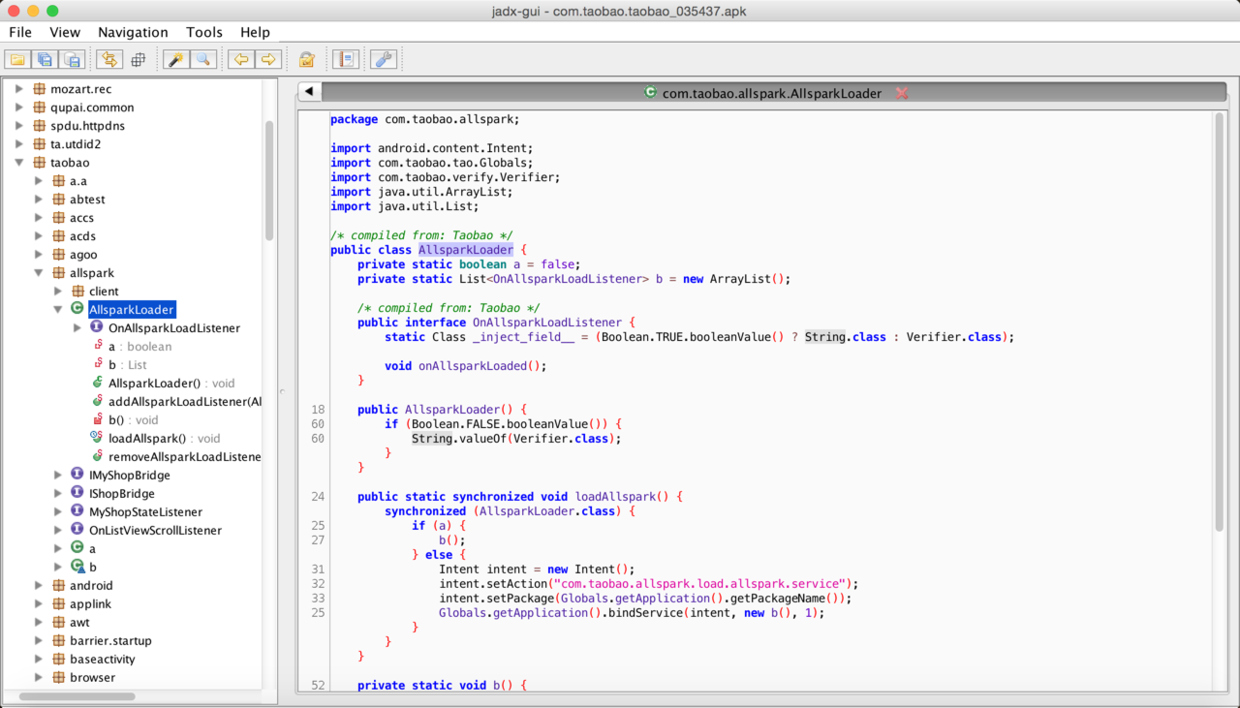Screen dimensions: 1240x708
Task: Navigate back with the left arrow
Action: click(241, 60)
